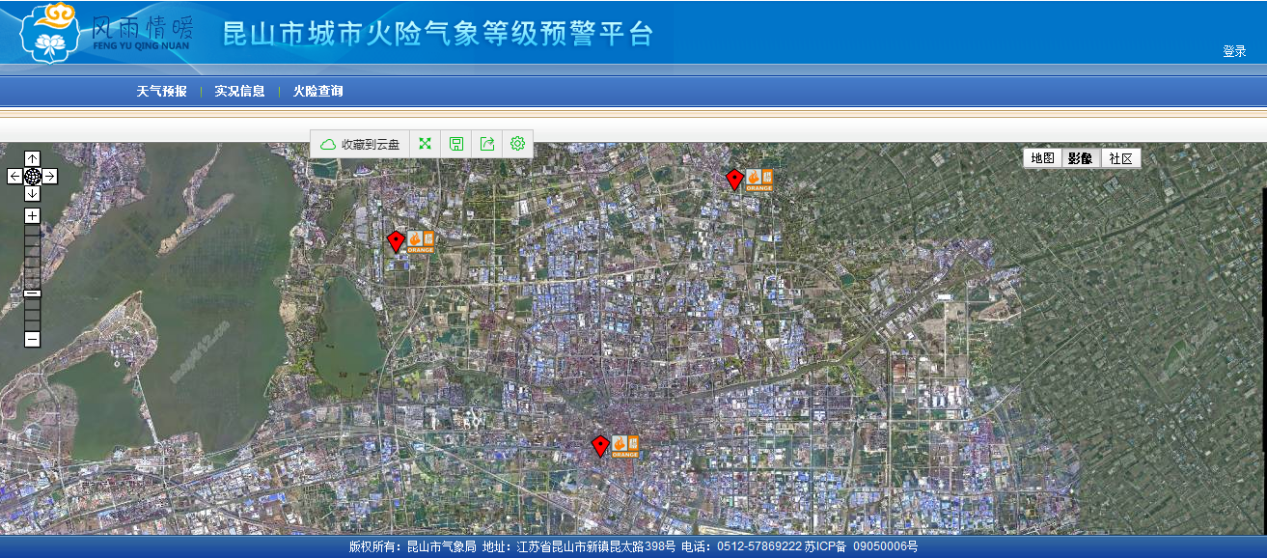The image size is (1267, 558).
Task: Pan the map right with the arrow
Action: (x=50, y=176)
